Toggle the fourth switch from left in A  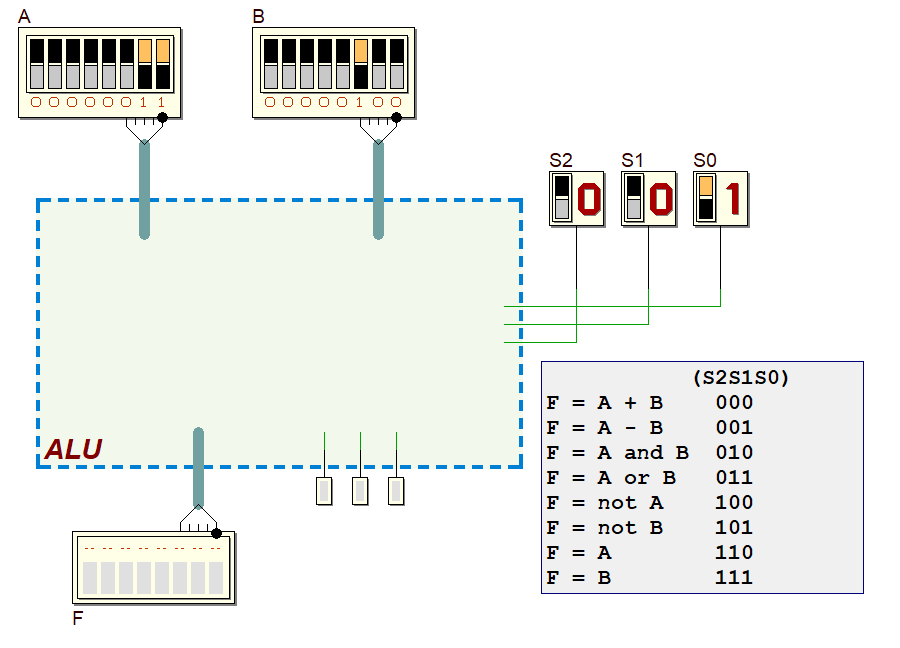[91, 64]
